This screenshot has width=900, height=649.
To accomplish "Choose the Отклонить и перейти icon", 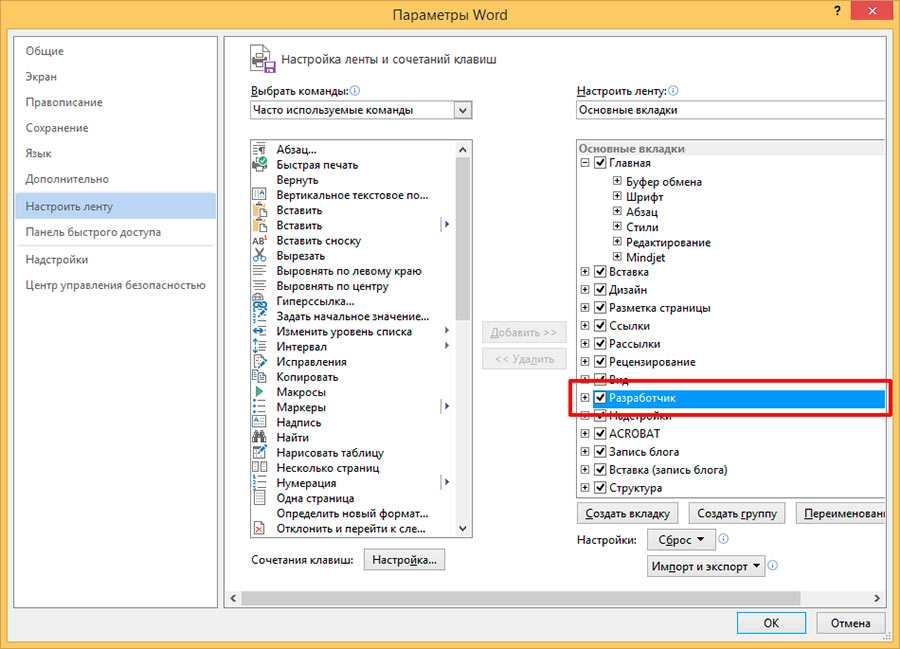I will 259,528.
